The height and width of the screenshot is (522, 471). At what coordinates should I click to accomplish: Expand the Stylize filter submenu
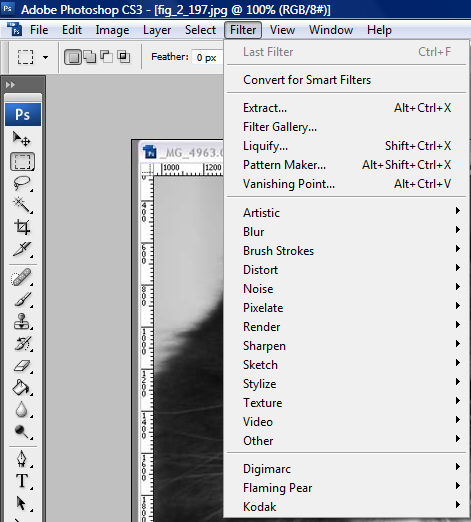[x=346, y=384]
